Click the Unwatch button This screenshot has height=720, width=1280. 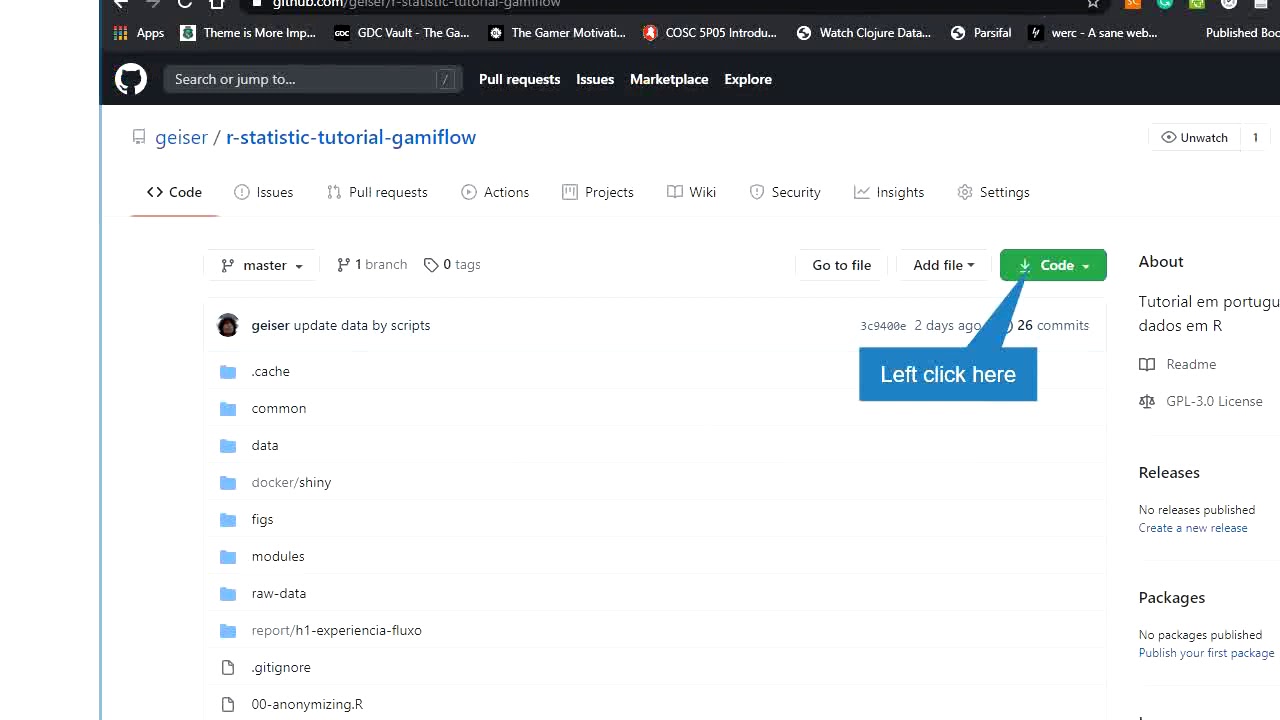[1194, 138]
